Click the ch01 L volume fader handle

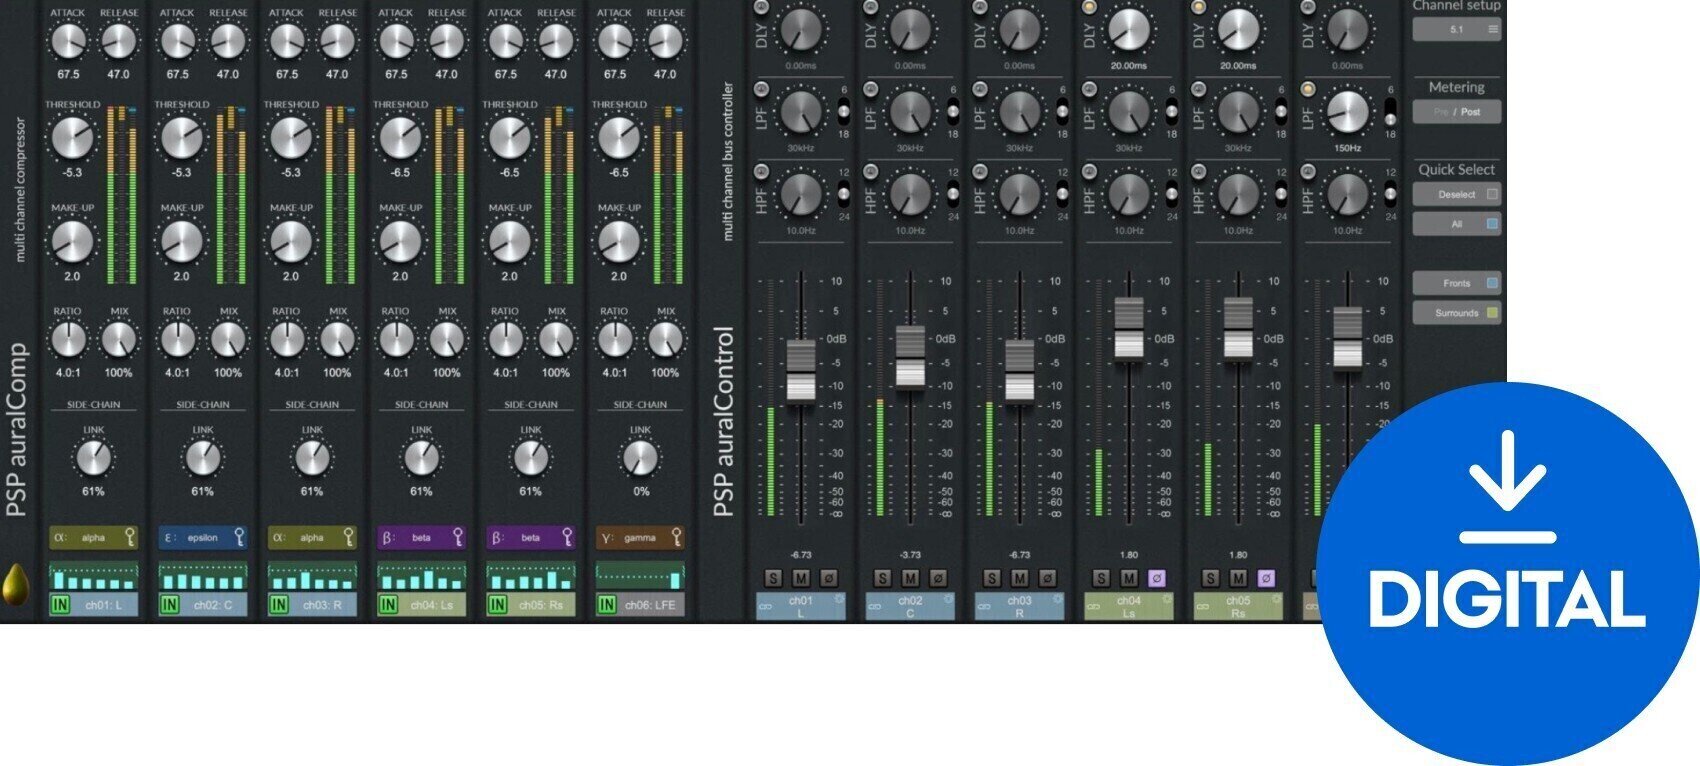pos(801,371)
